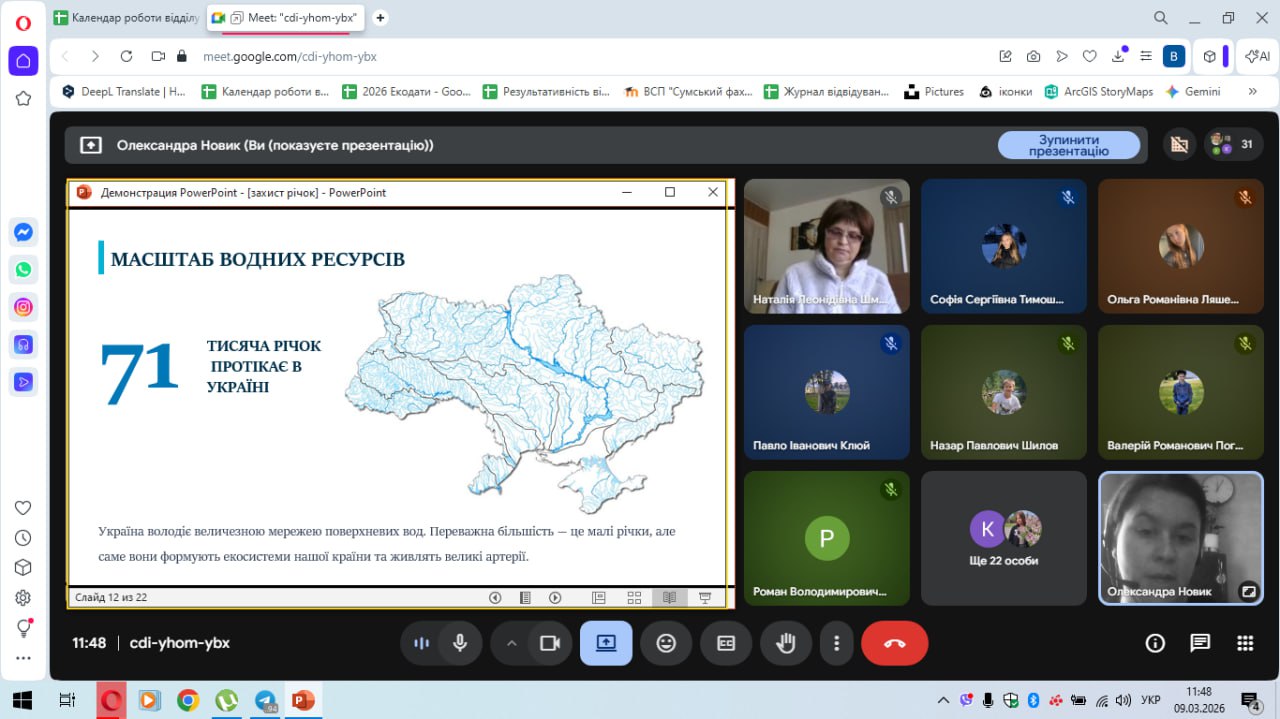Raise hand in the meeting

click(786, 643)
